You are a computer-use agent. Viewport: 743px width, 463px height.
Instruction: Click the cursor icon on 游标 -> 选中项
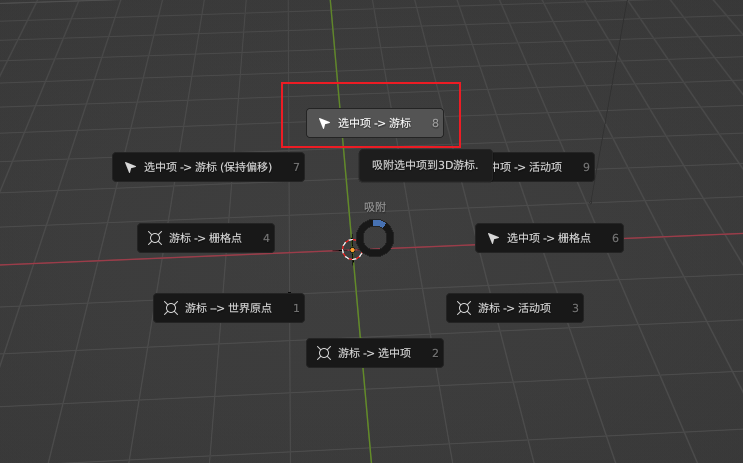324,353
